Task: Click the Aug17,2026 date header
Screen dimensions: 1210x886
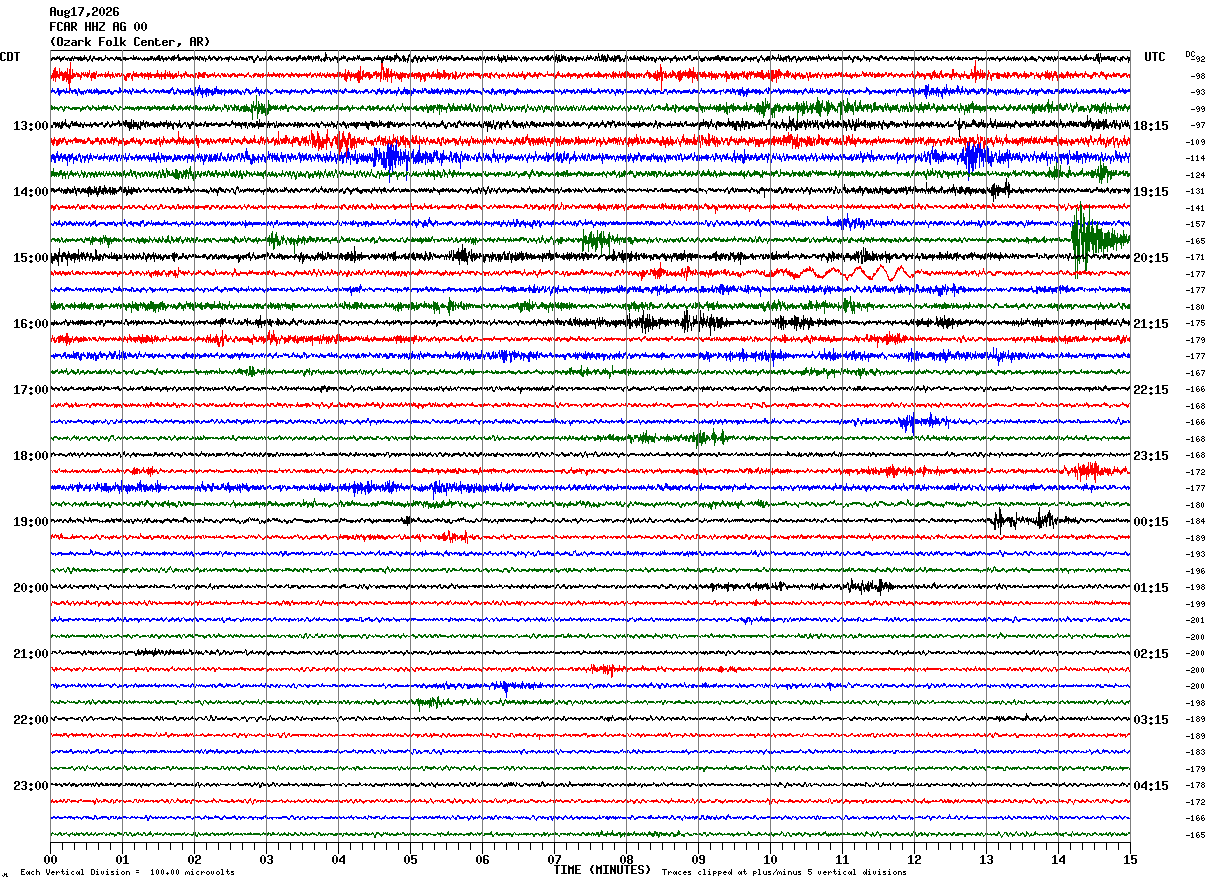Action: [84, 12]
